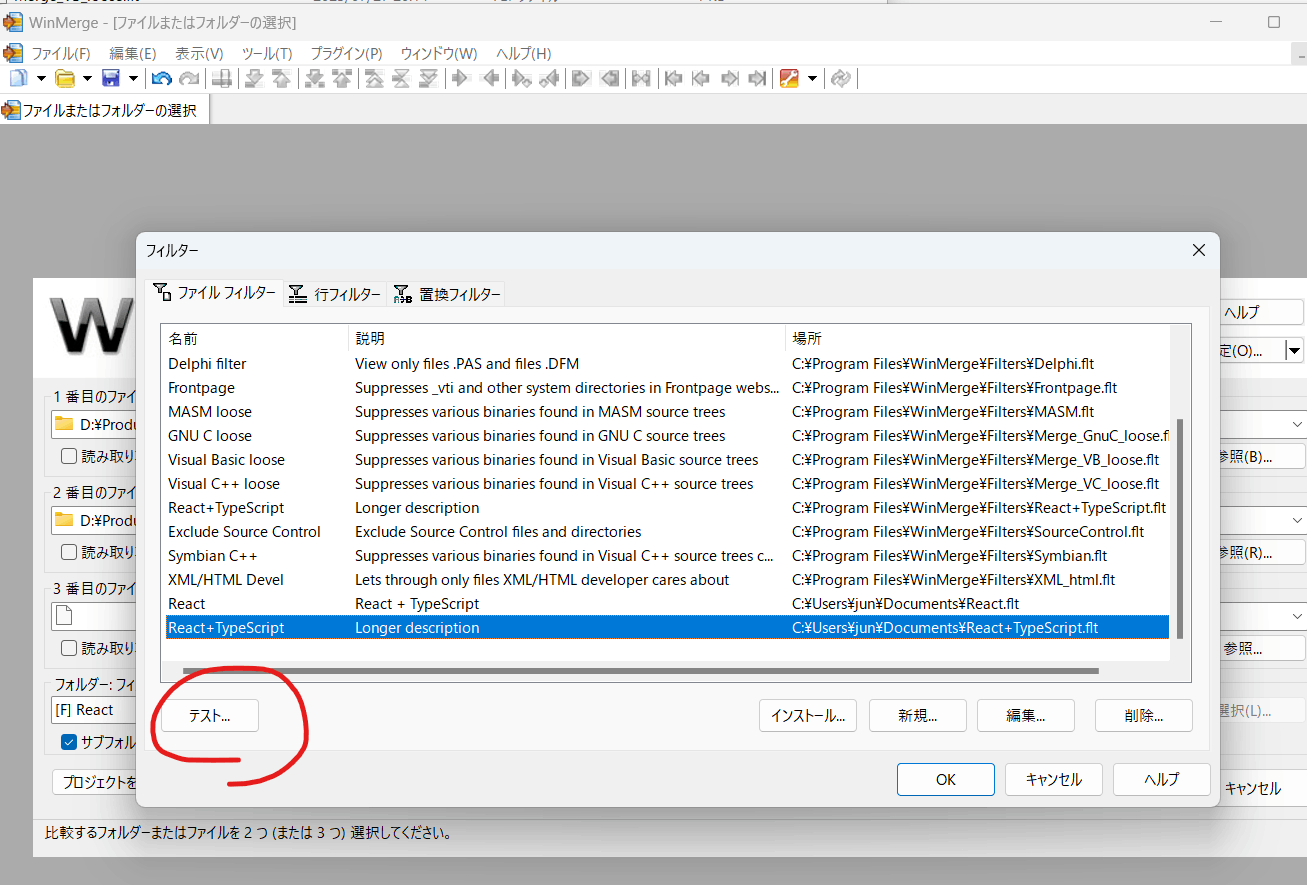Select the GNU C loose filter row

point(665,436)
